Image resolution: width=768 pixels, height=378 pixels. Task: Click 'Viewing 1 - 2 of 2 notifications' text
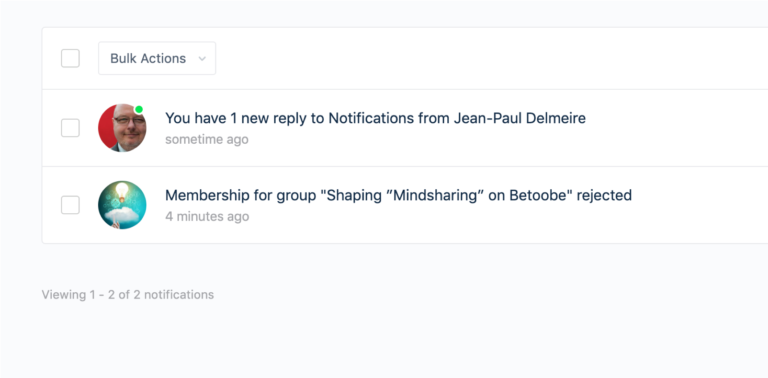[128, 295]
